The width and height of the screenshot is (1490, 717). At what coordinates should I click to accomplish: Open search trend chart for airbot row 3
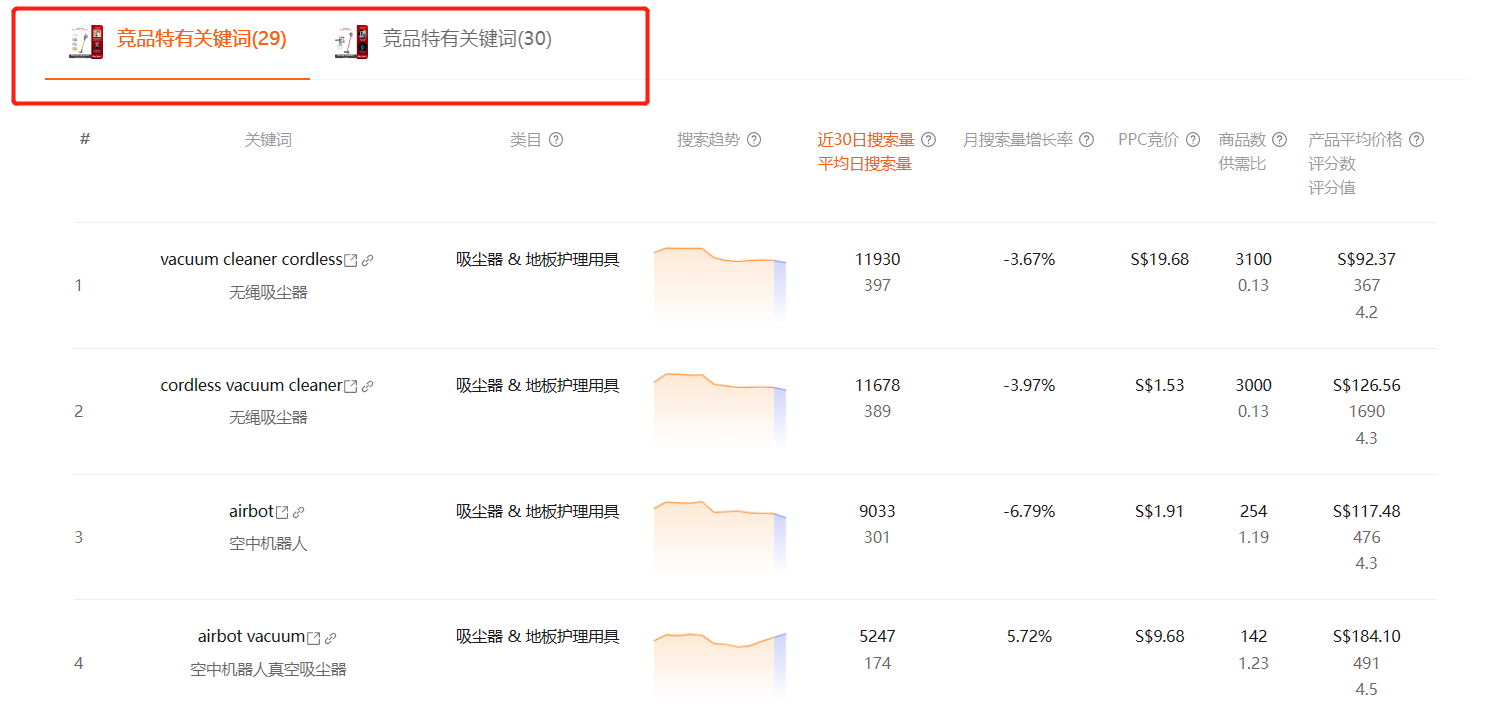[720, 536]
